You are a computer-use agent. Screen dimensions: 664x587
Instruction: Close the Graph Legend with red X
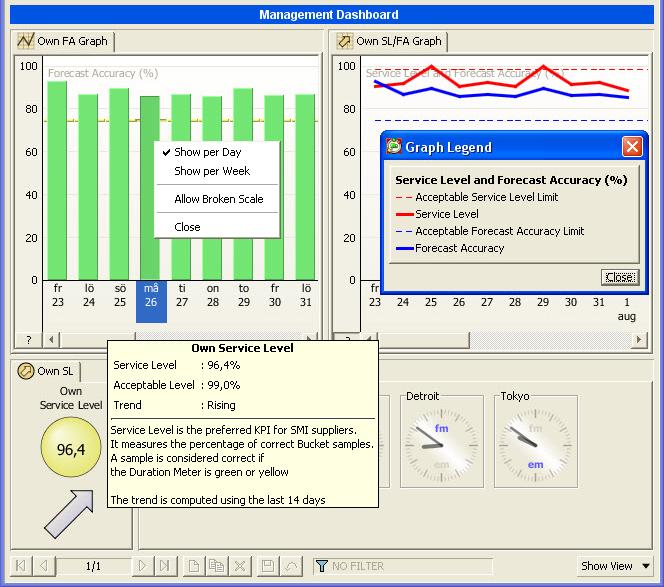[631, 147]
